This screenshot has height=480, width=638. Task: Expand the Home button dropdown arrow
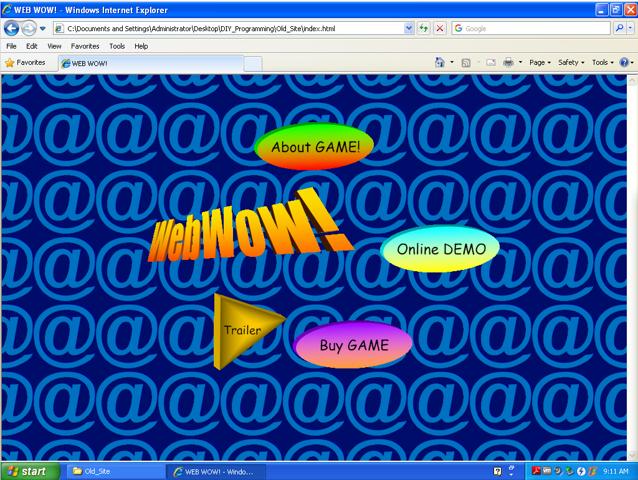(452, 62)
